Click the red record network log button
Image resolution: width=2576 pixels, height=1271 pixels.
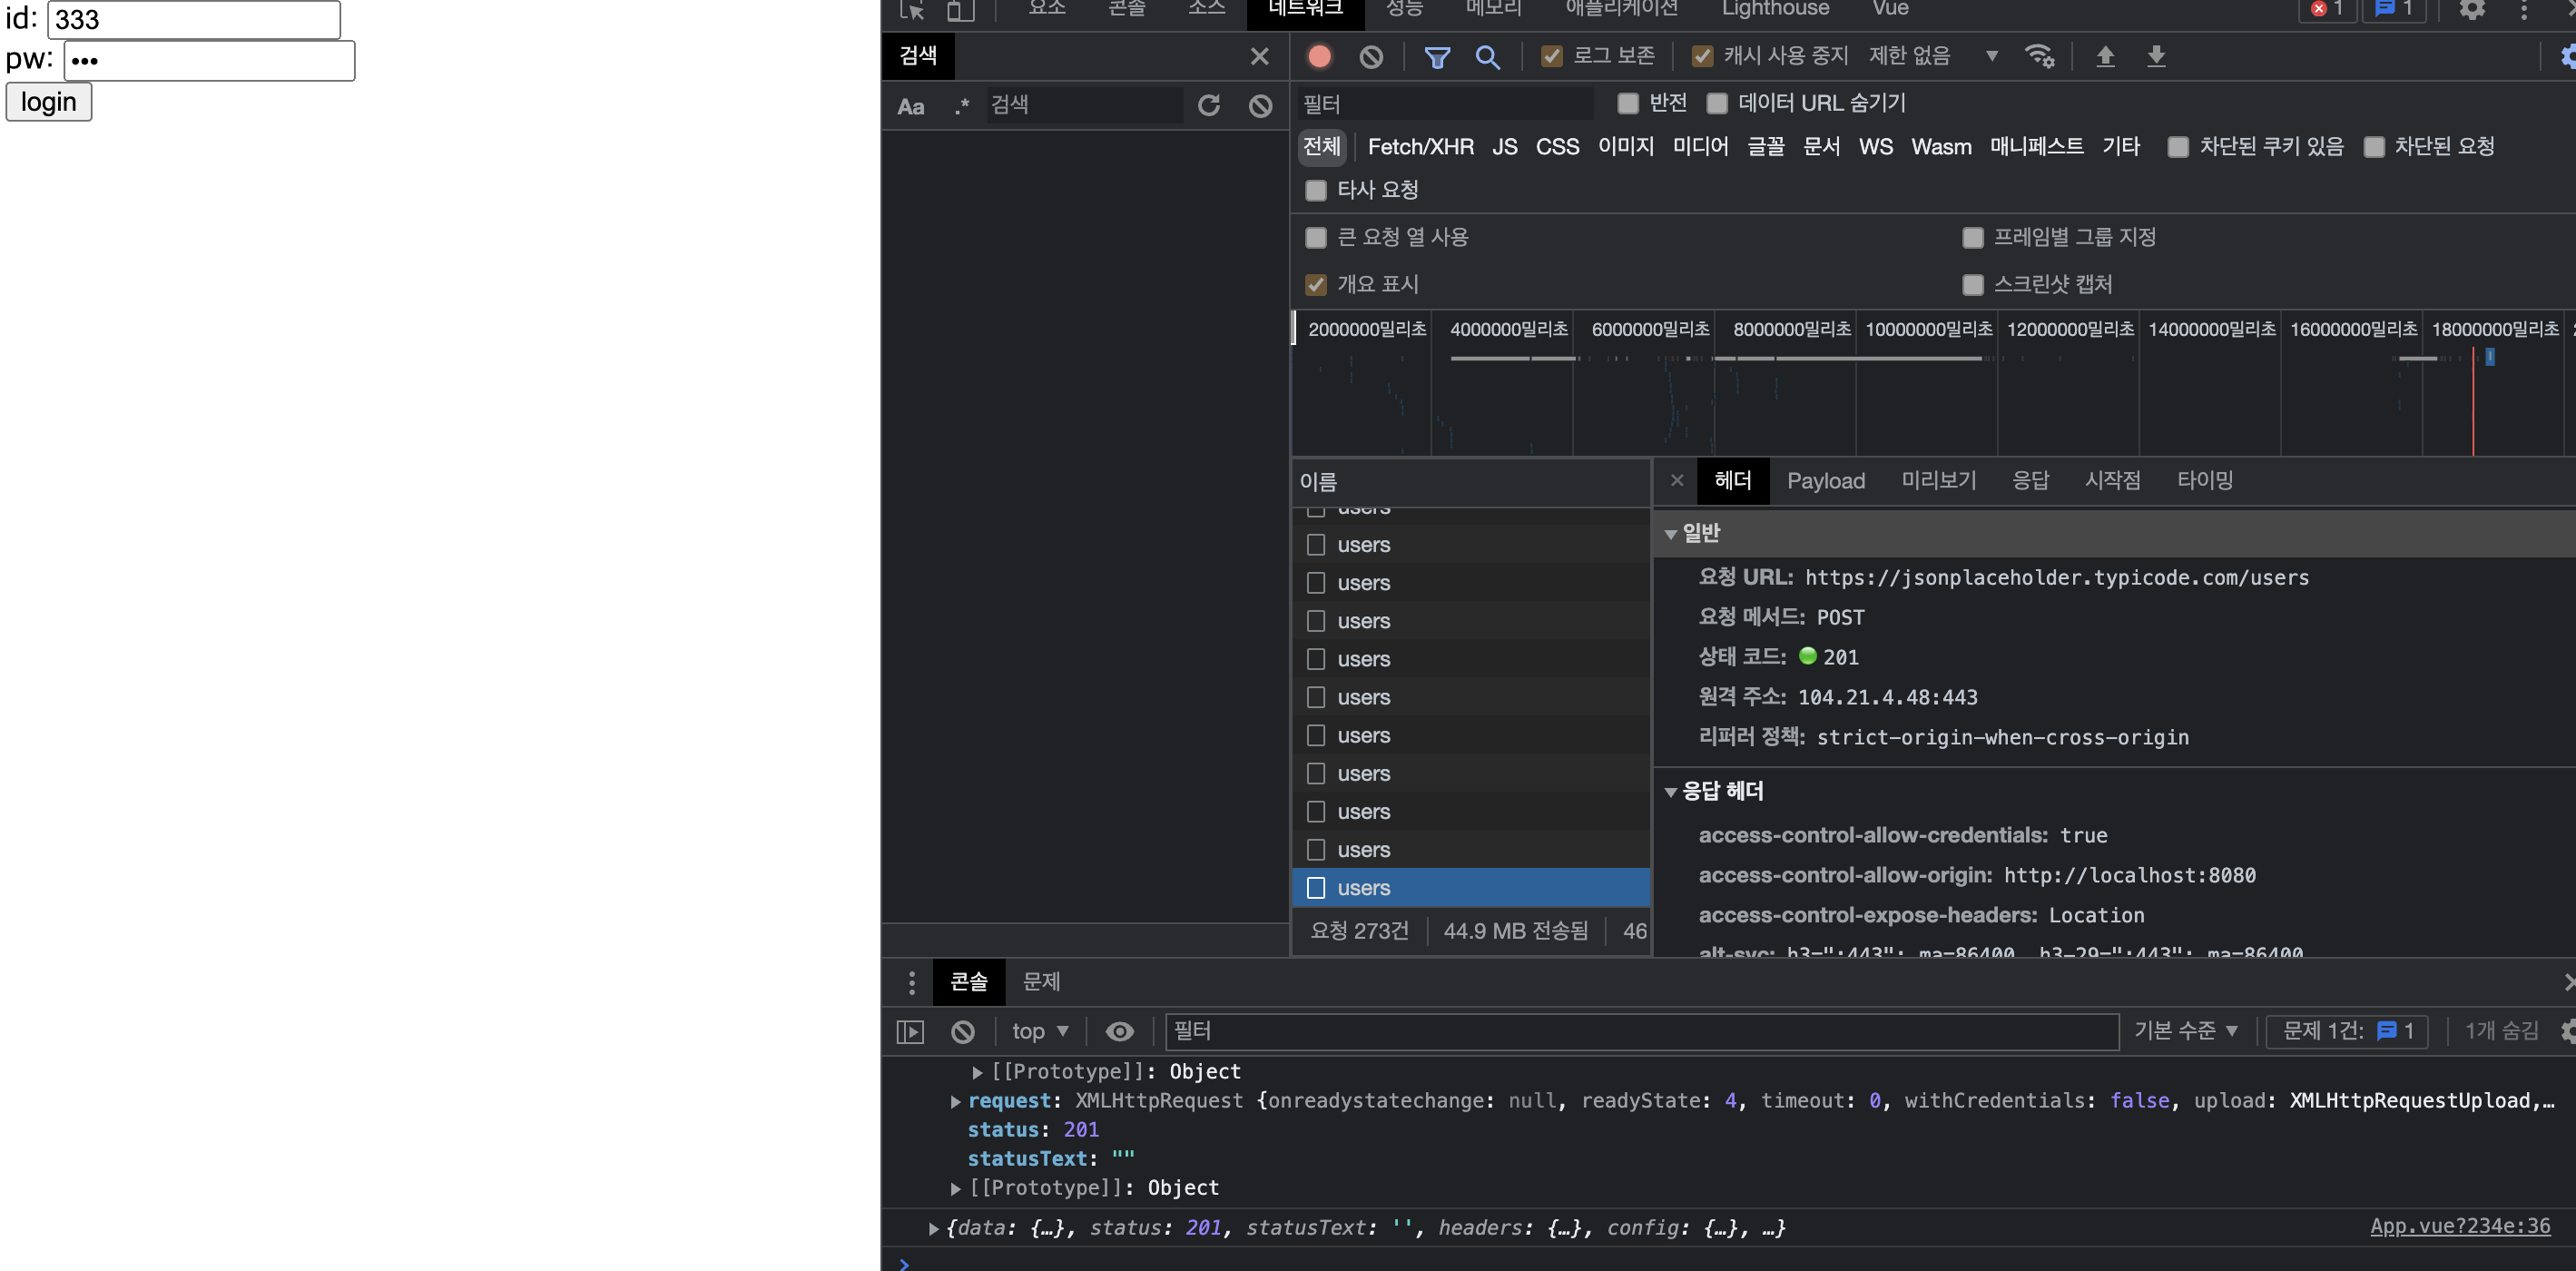[1319, 57]
